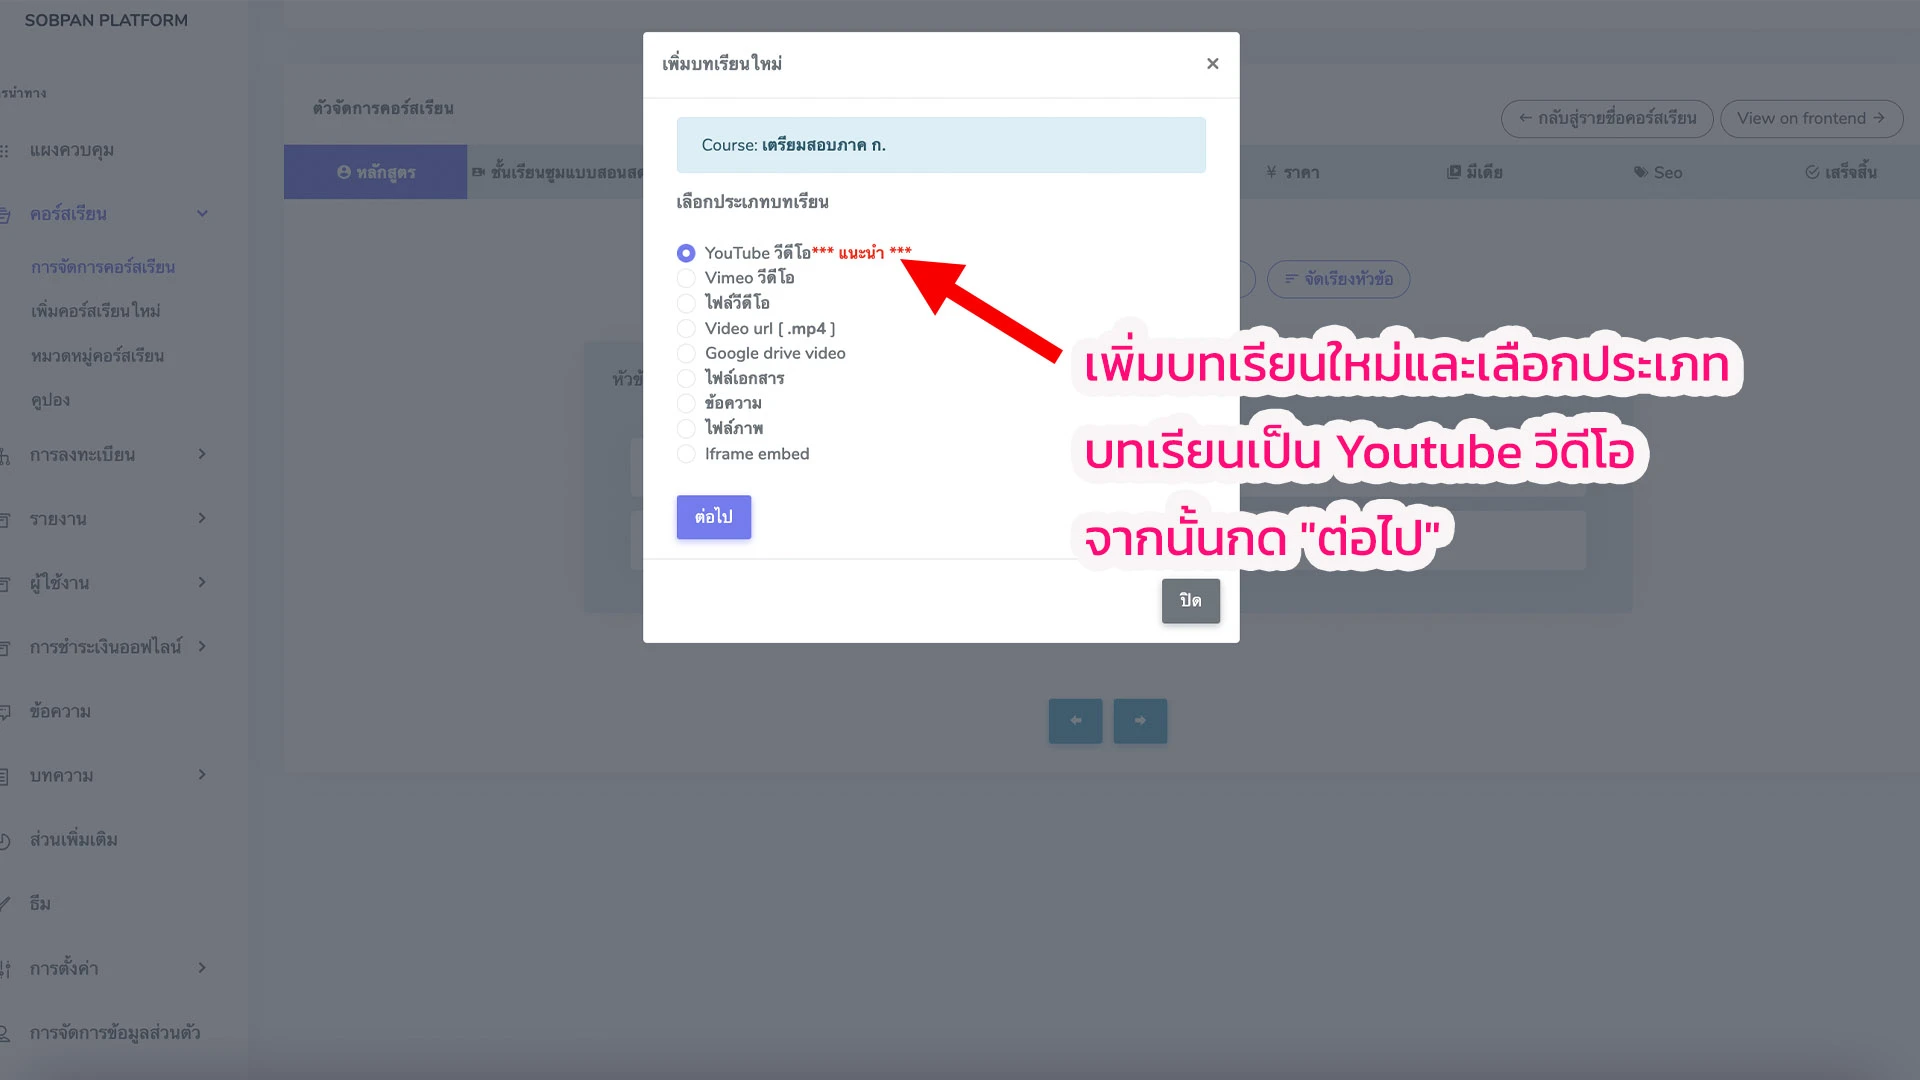Viewport: 1920px width, 1080px height.
Task: Select Vimeo วีดีโอ radio option
Action: tap(686, 278)
